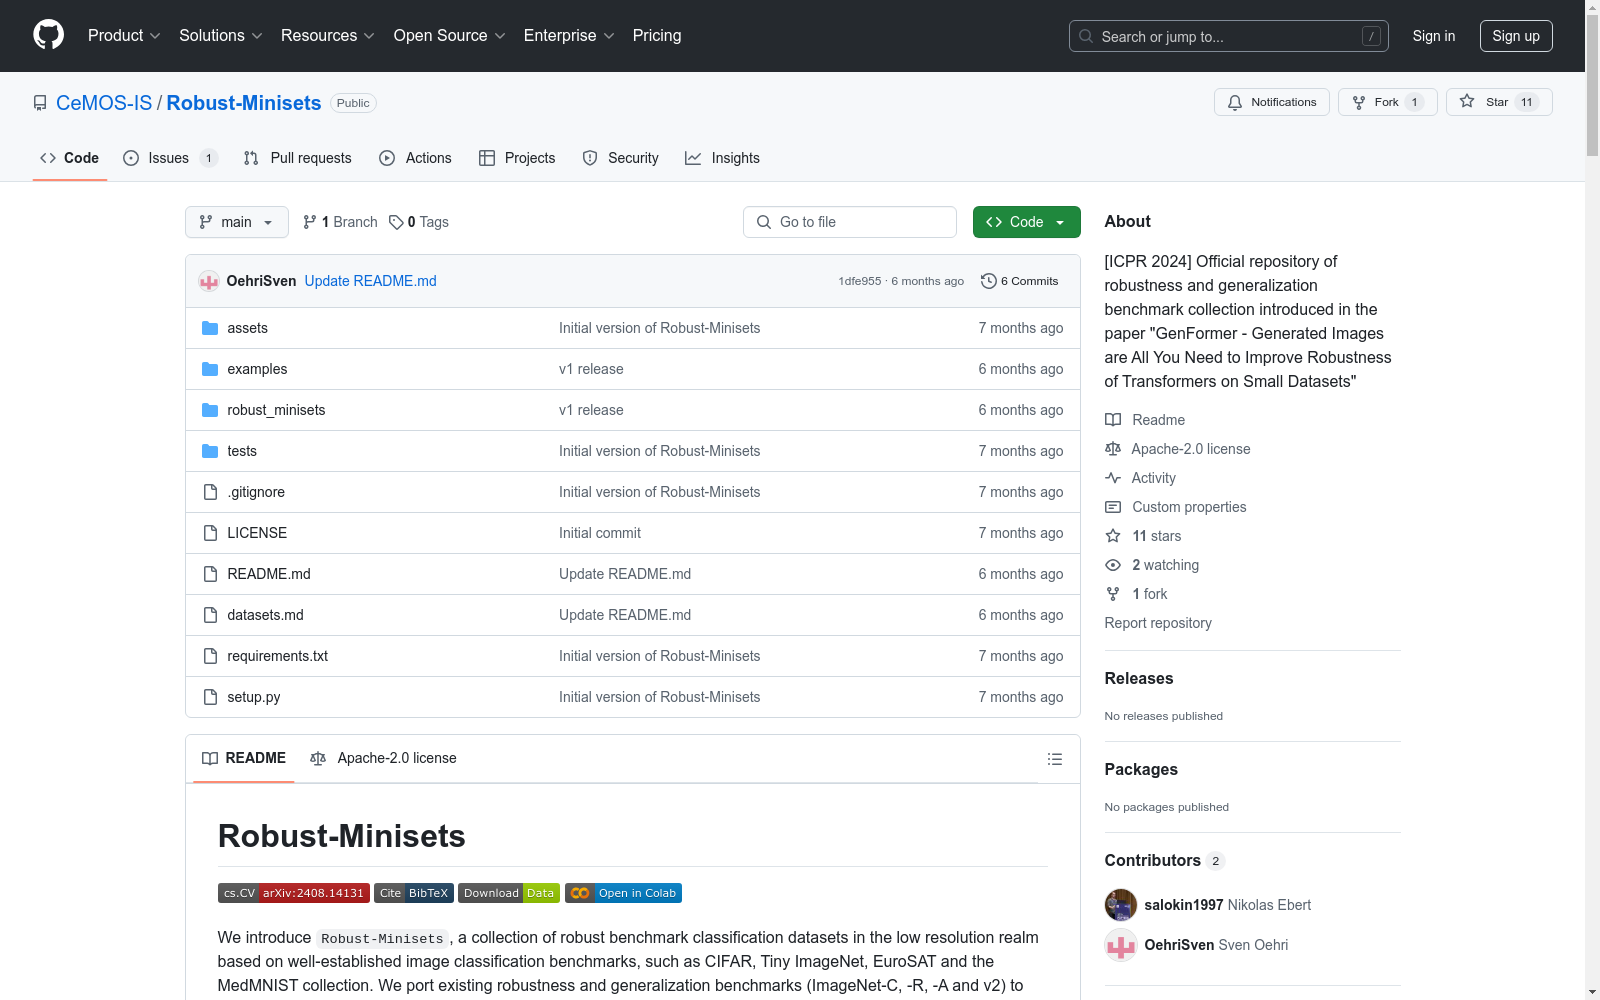Click the Activity pulse icon

click(x=1113, y=478)
